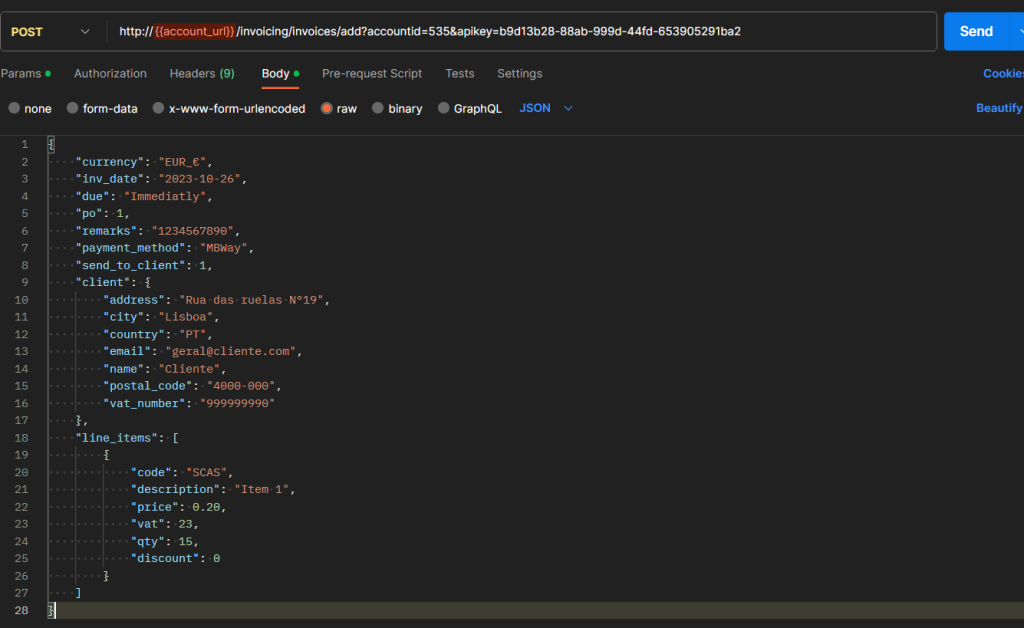Click the request URL input field
Image resolution: width=1024 pixels, height=628 pixels.
(x=520, y=32)
